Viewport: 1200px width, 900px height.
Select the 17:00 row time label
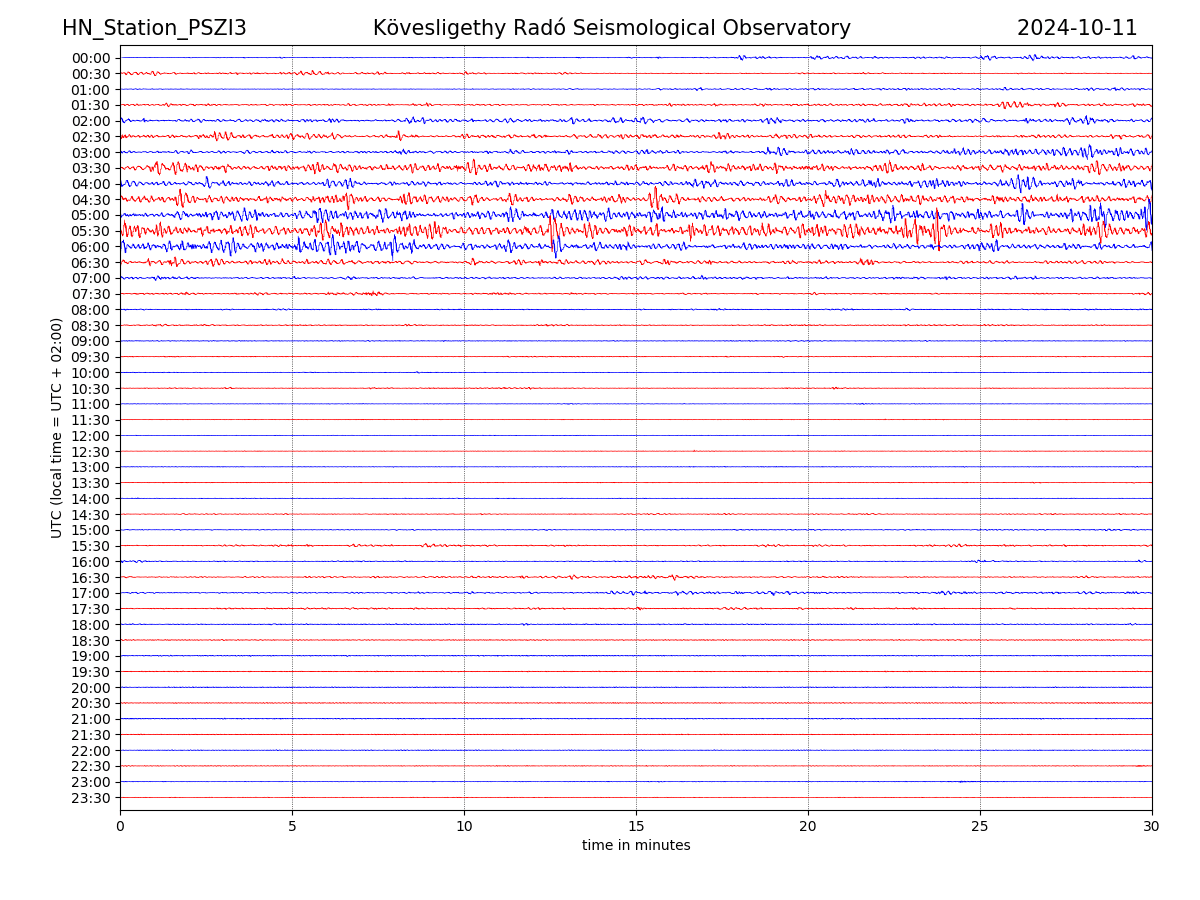[x=91, y=593]
